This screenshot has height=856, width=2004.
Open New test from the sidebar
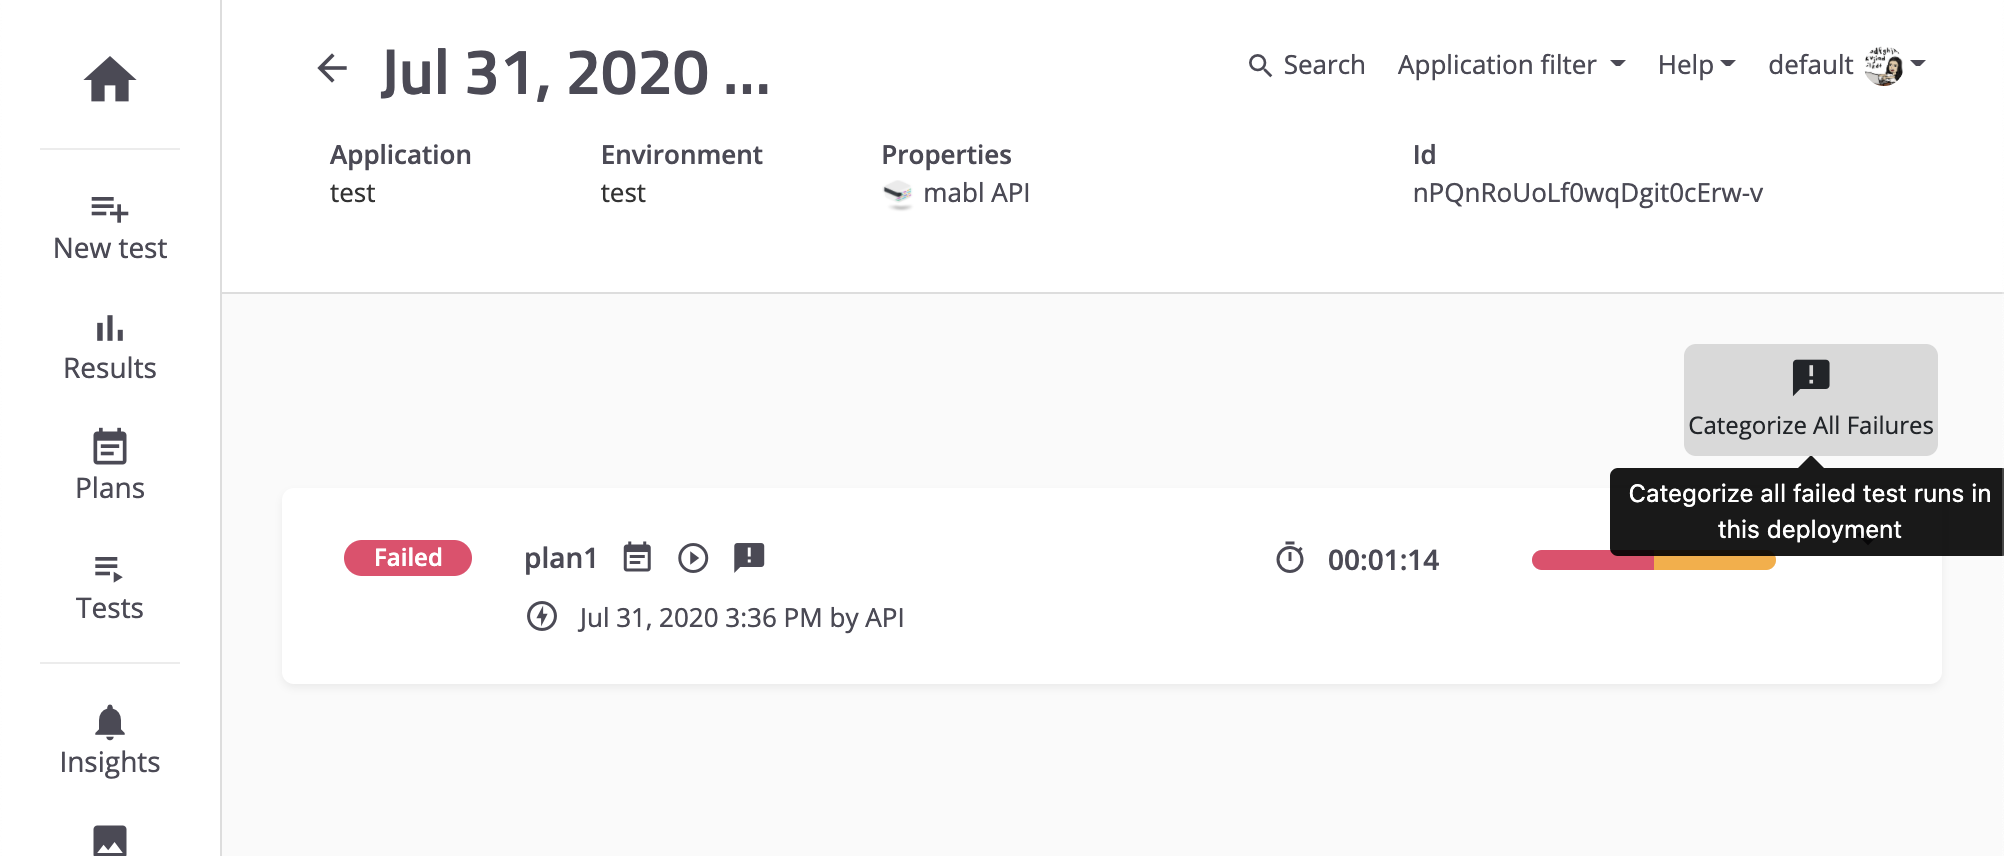(x=110, y=229)
